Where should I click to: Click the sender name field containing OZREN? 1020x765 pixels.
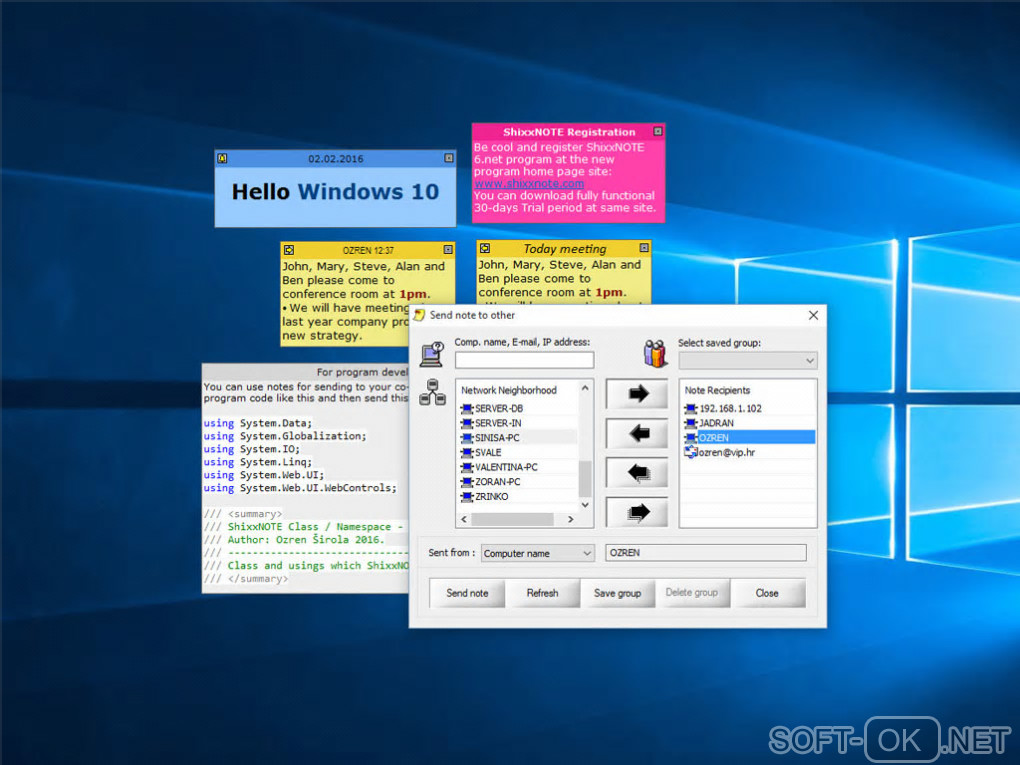[706, 553]
